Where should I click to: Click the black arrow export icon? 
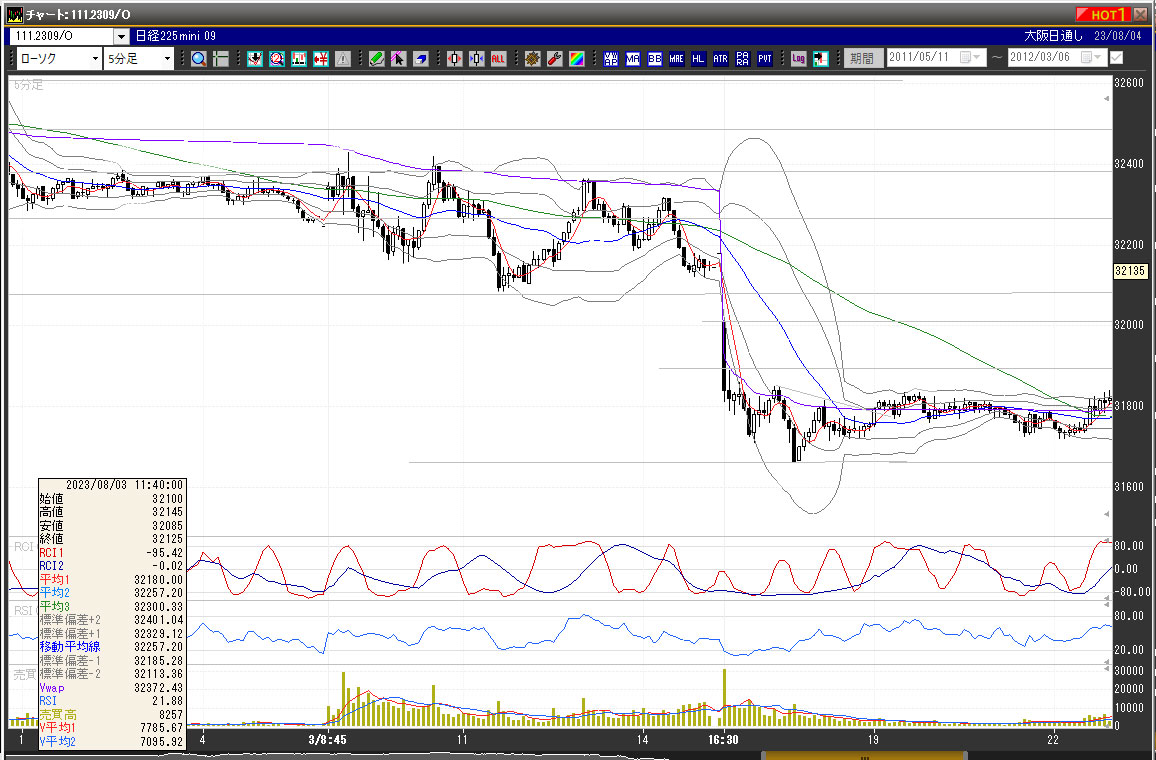(x=821, y=59)
